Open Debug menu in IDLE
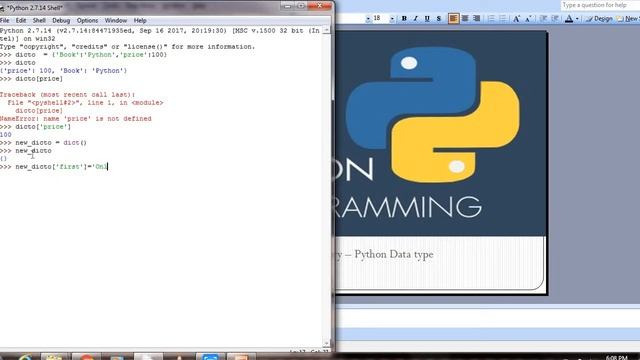This screenshot has width=640, height=360. [61, 20]
